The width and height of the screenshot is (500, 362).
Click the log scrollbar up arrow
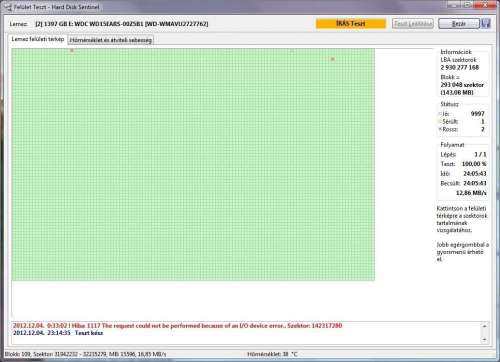pyautogui.click(x=485, y=326)
